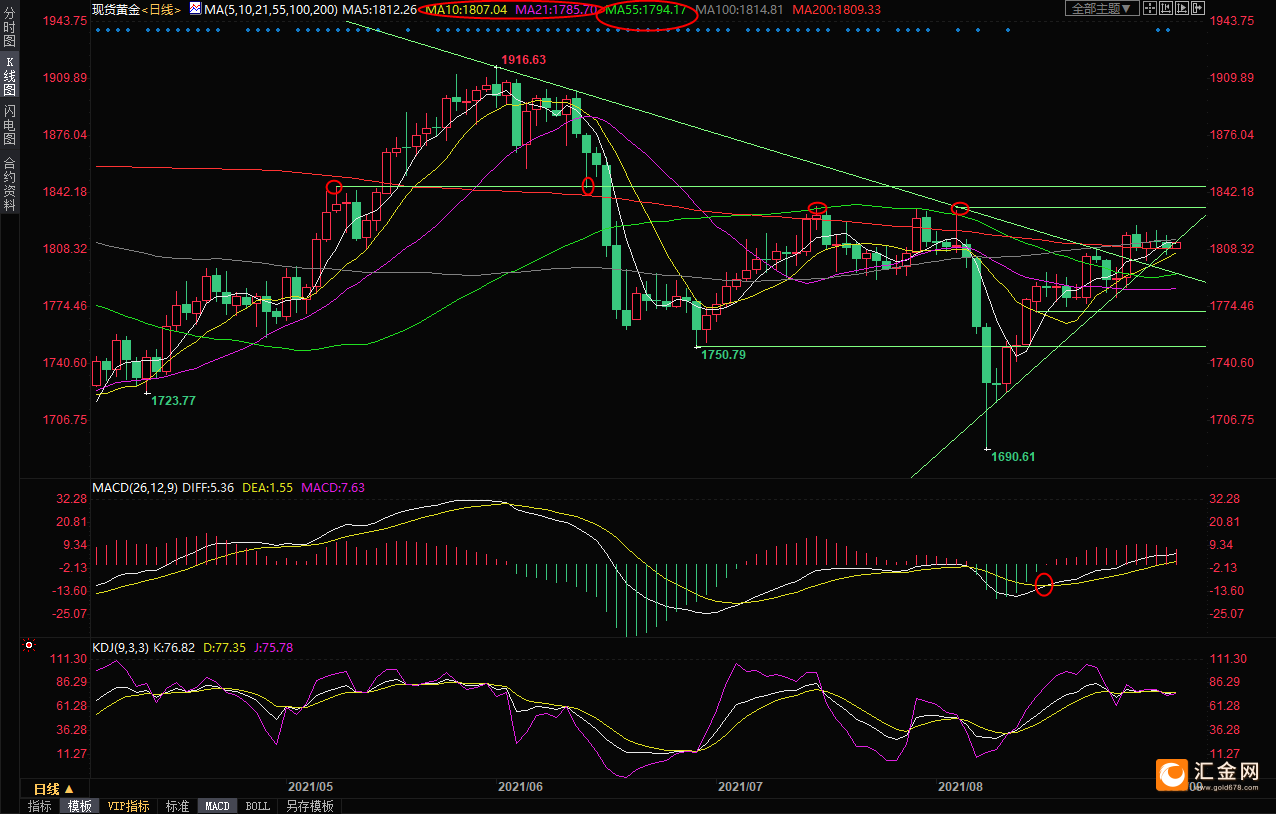Click the 2021/07 date marker on time axis
The height and width of the screenshot is (814, 1276).
pyautogui.click(x=740, y=787)
